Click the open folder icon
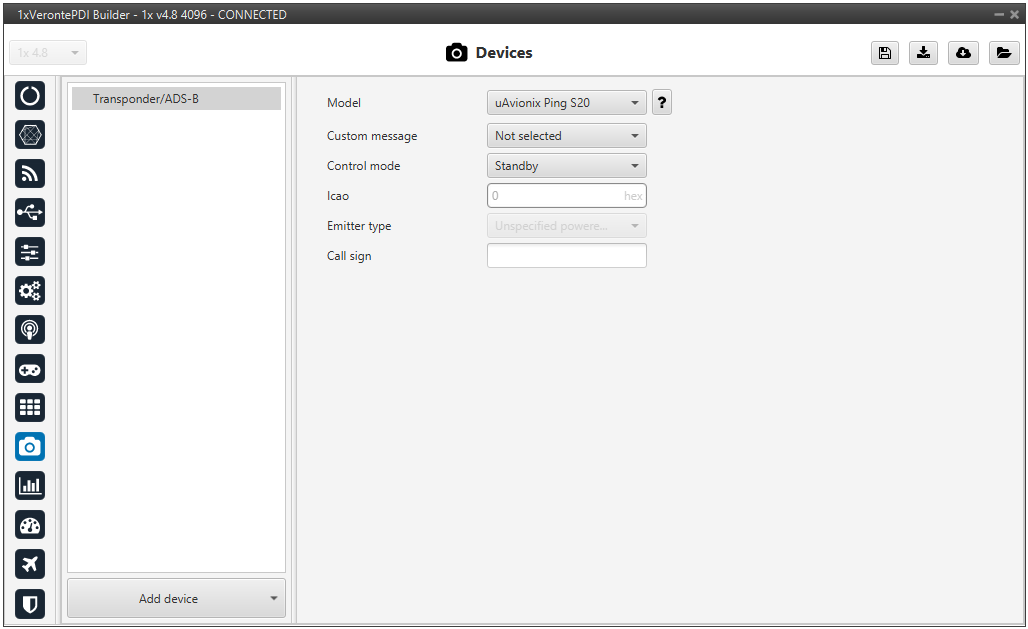Screen dimensions: 1028x629 (x=1004, y=54)
